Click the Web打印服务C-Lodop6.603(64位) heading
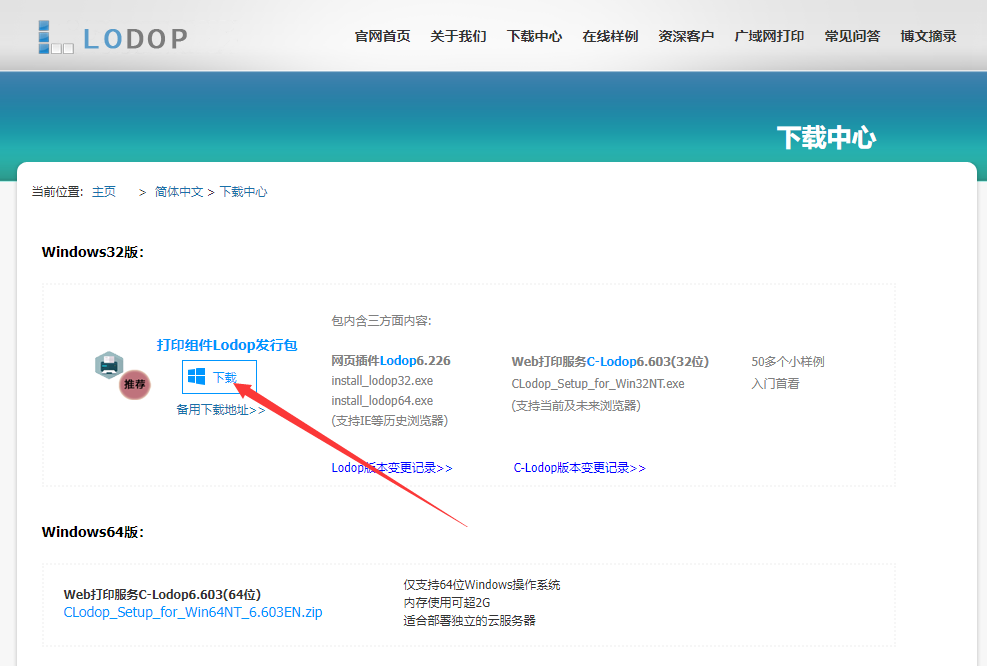 tap(162, 594)
